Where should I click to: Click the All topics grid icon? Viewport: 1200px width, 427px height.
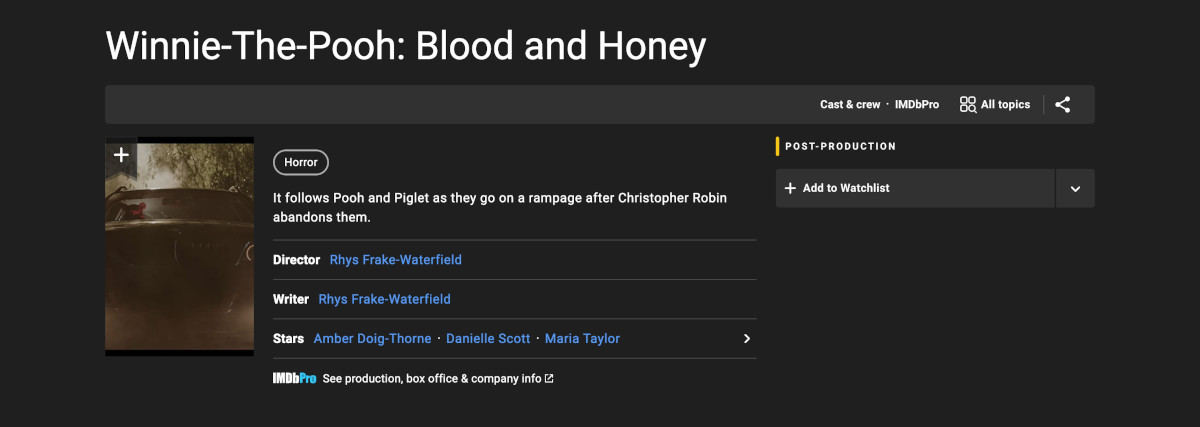coord(968,104)
